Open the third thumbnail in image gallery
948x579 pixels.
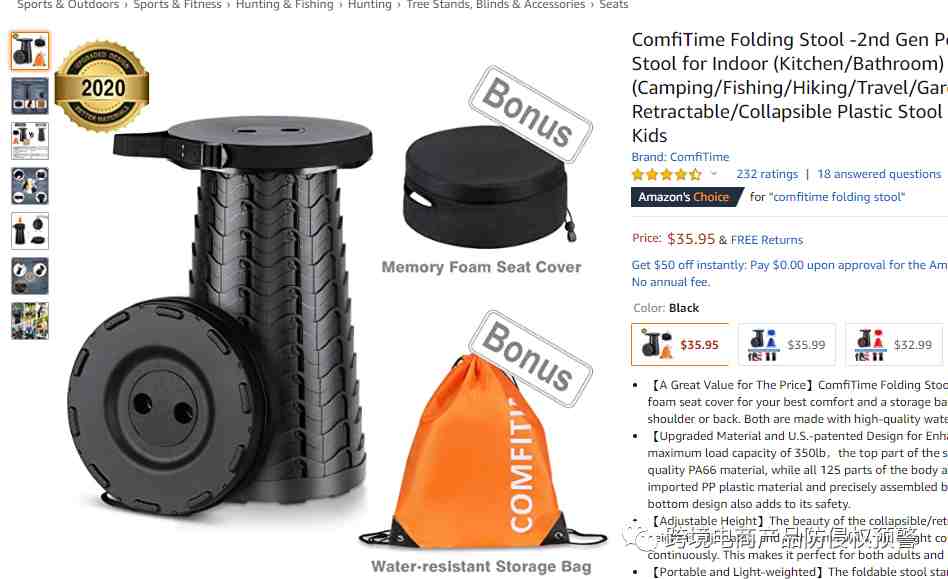30,141
